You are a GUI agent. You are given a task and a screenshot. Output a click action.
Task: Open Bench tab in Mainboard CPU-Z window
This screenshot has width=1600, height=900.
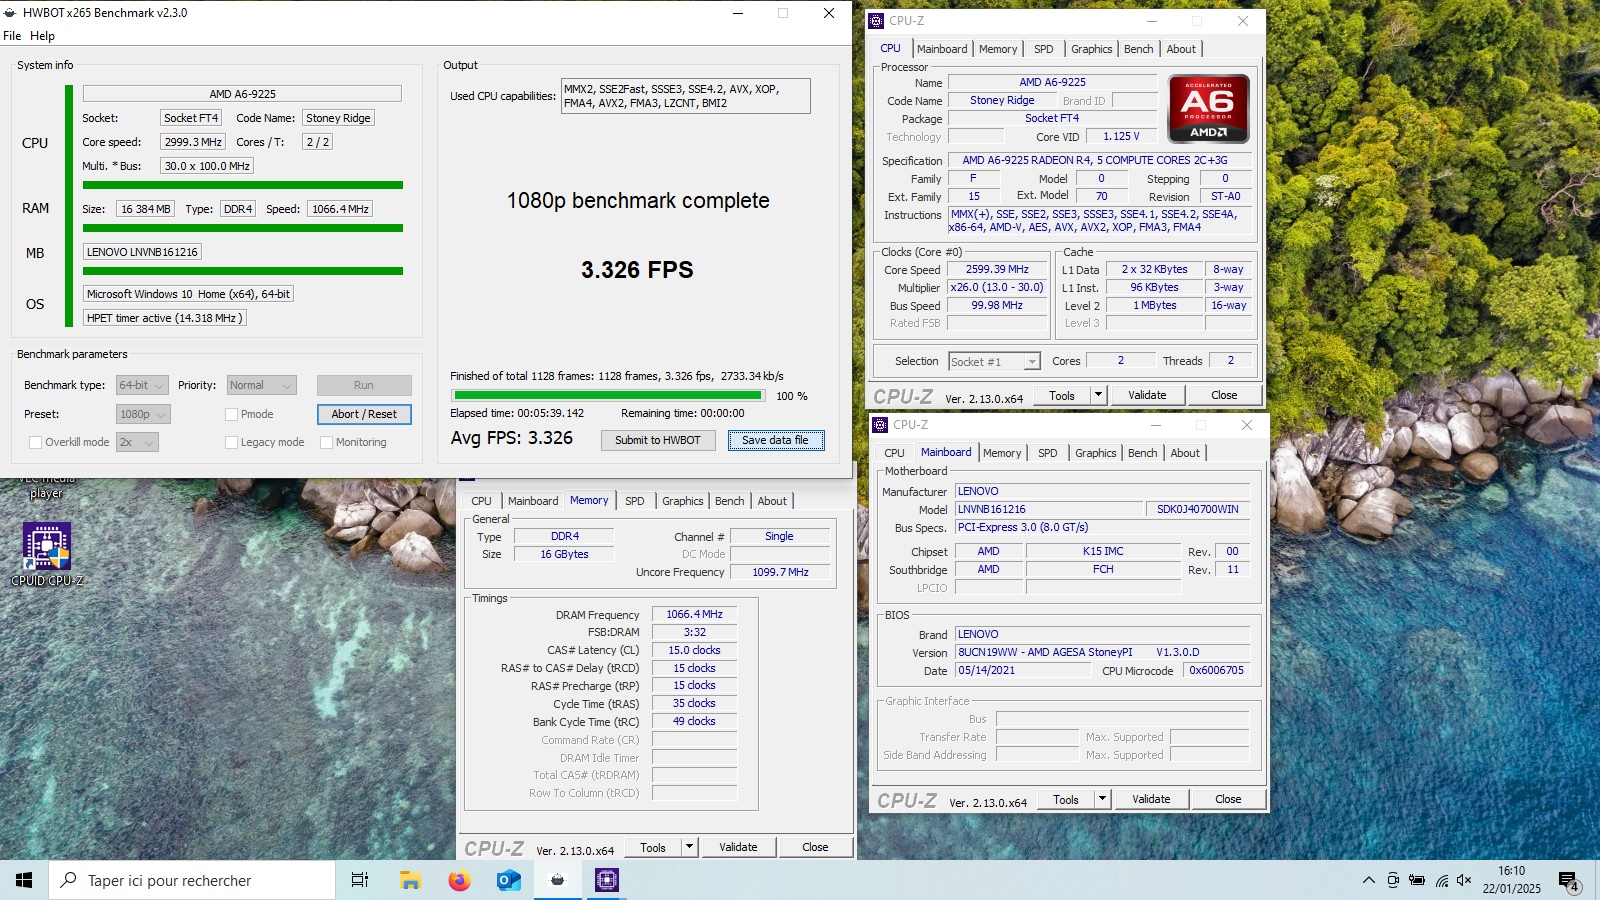click(x=1142, y=453)
